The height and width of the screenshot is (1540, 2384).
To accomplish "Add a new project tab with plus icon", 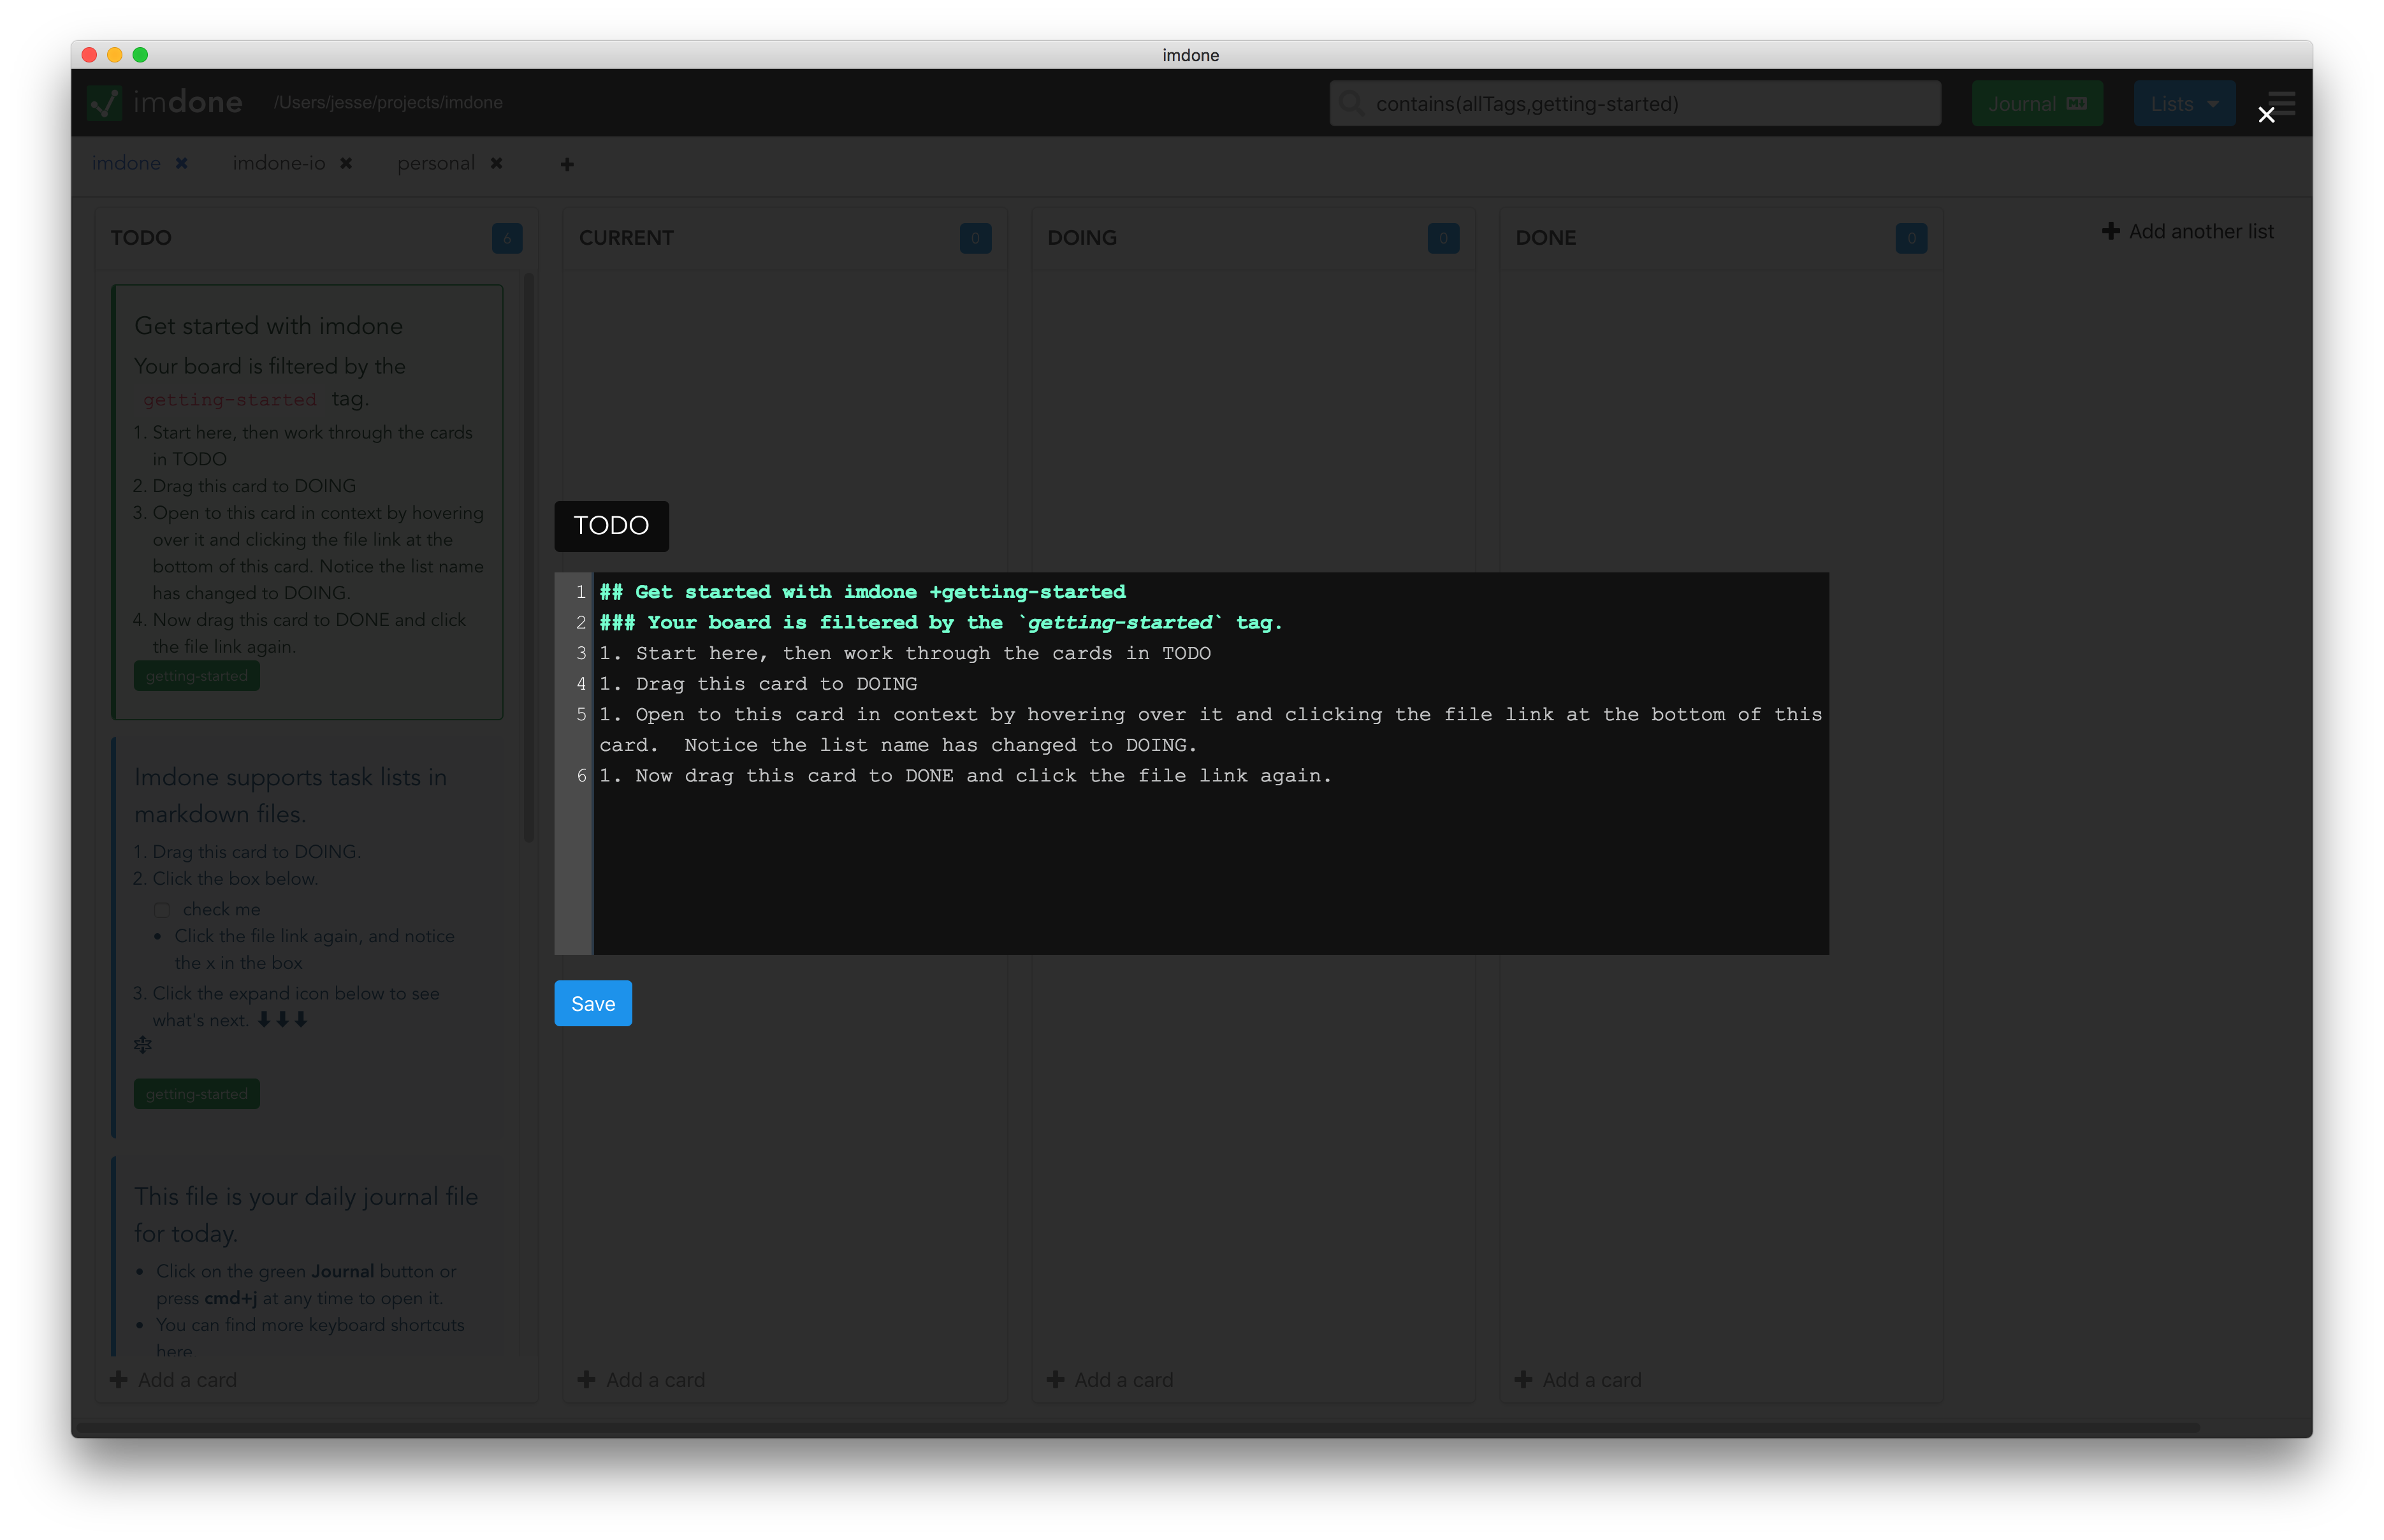I will tap(567, 164).
